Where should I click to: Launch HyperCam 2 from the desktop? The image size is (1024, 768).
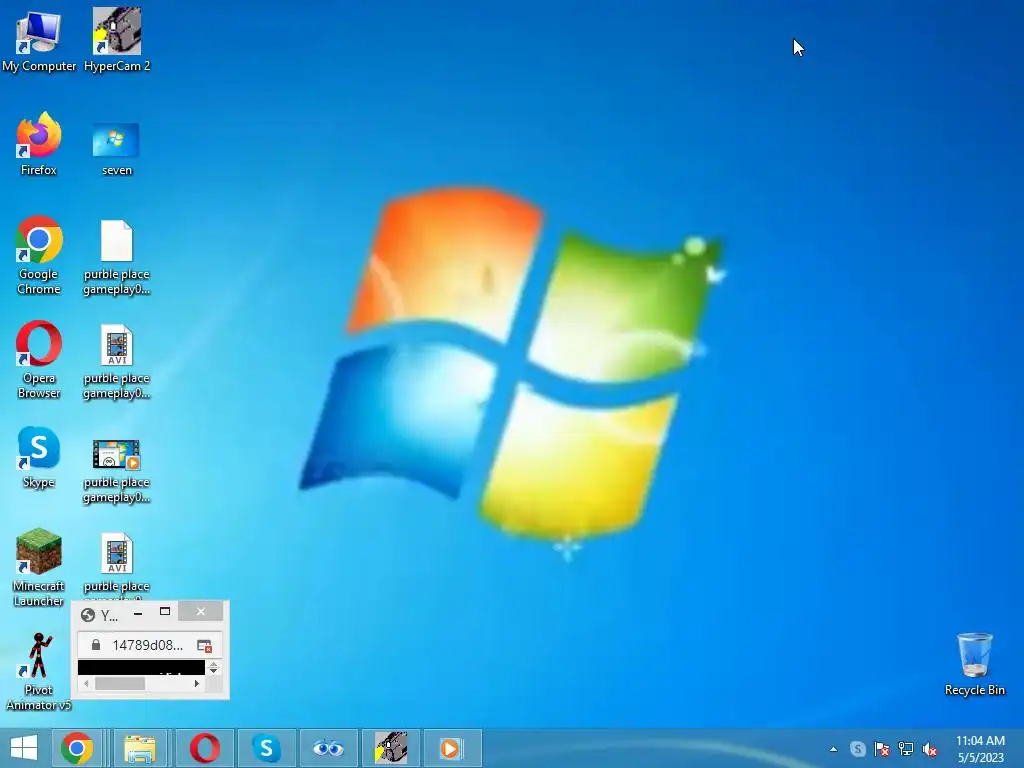tap(117, 39)
